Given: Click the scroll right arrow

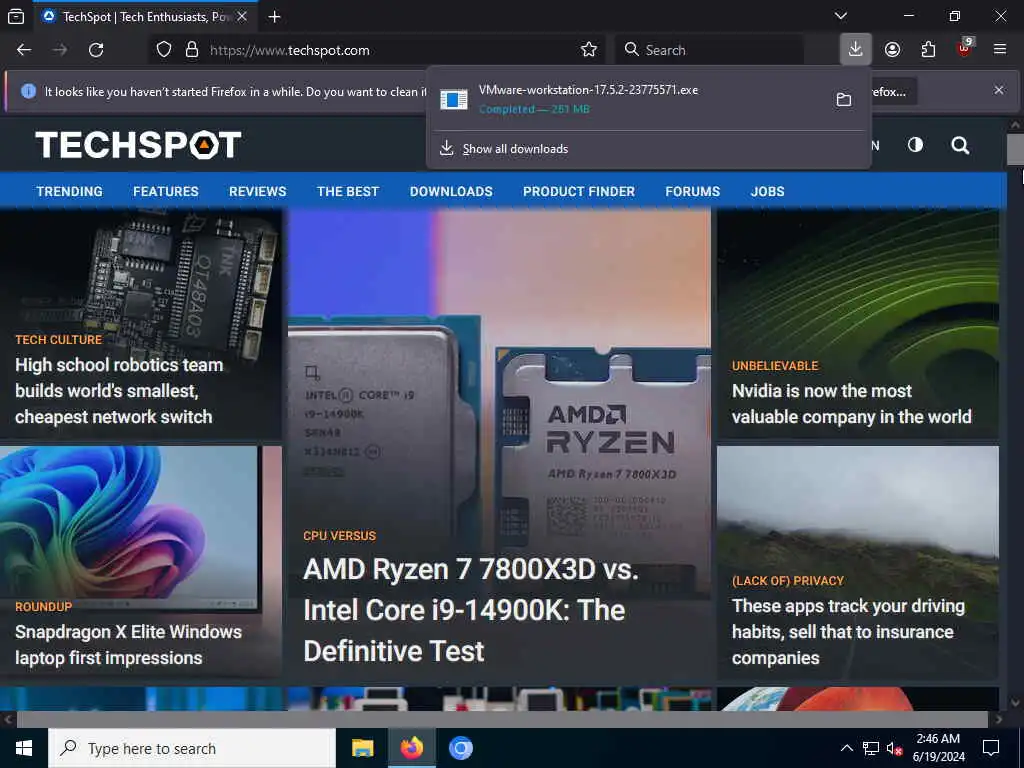Looking at the screenshot, I should click(x=999, y=720).
